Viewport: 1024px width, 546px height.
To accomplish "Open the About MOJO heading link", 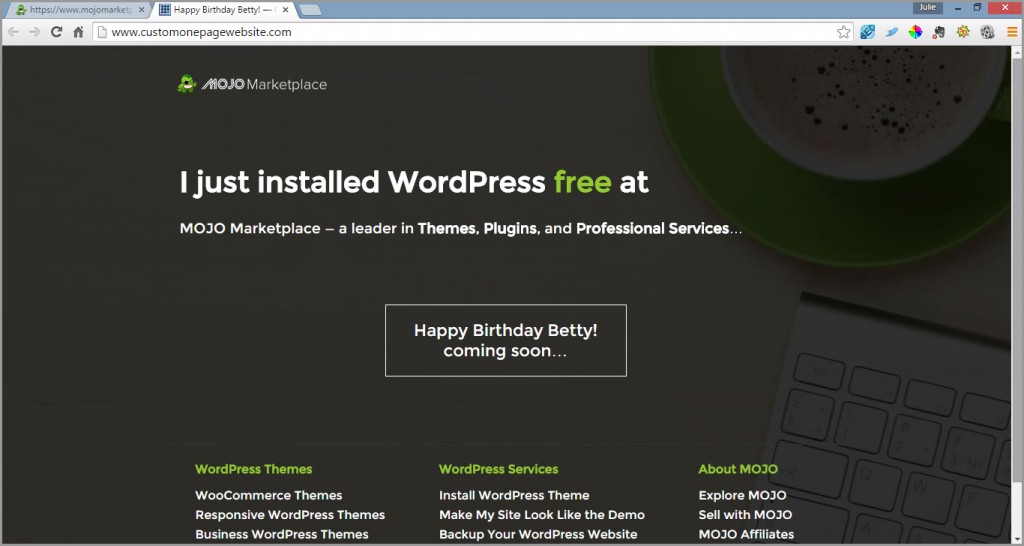I will click(x=738, y=469).
